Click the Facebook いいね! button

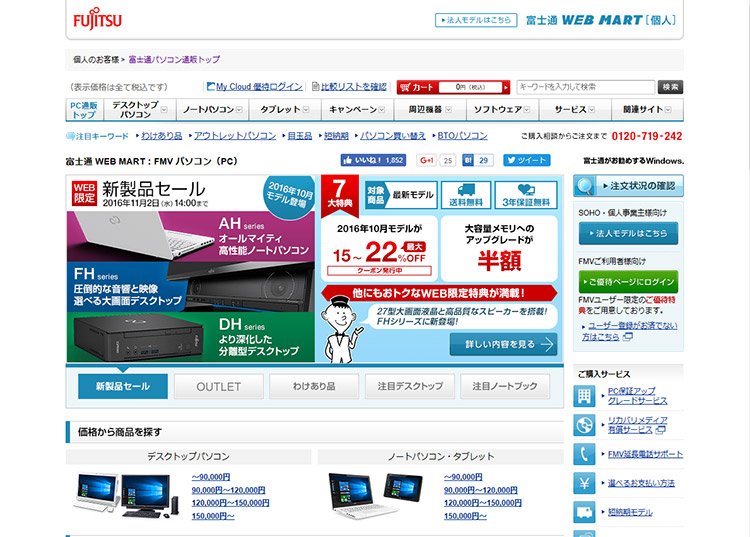click(x=373, y=160)
